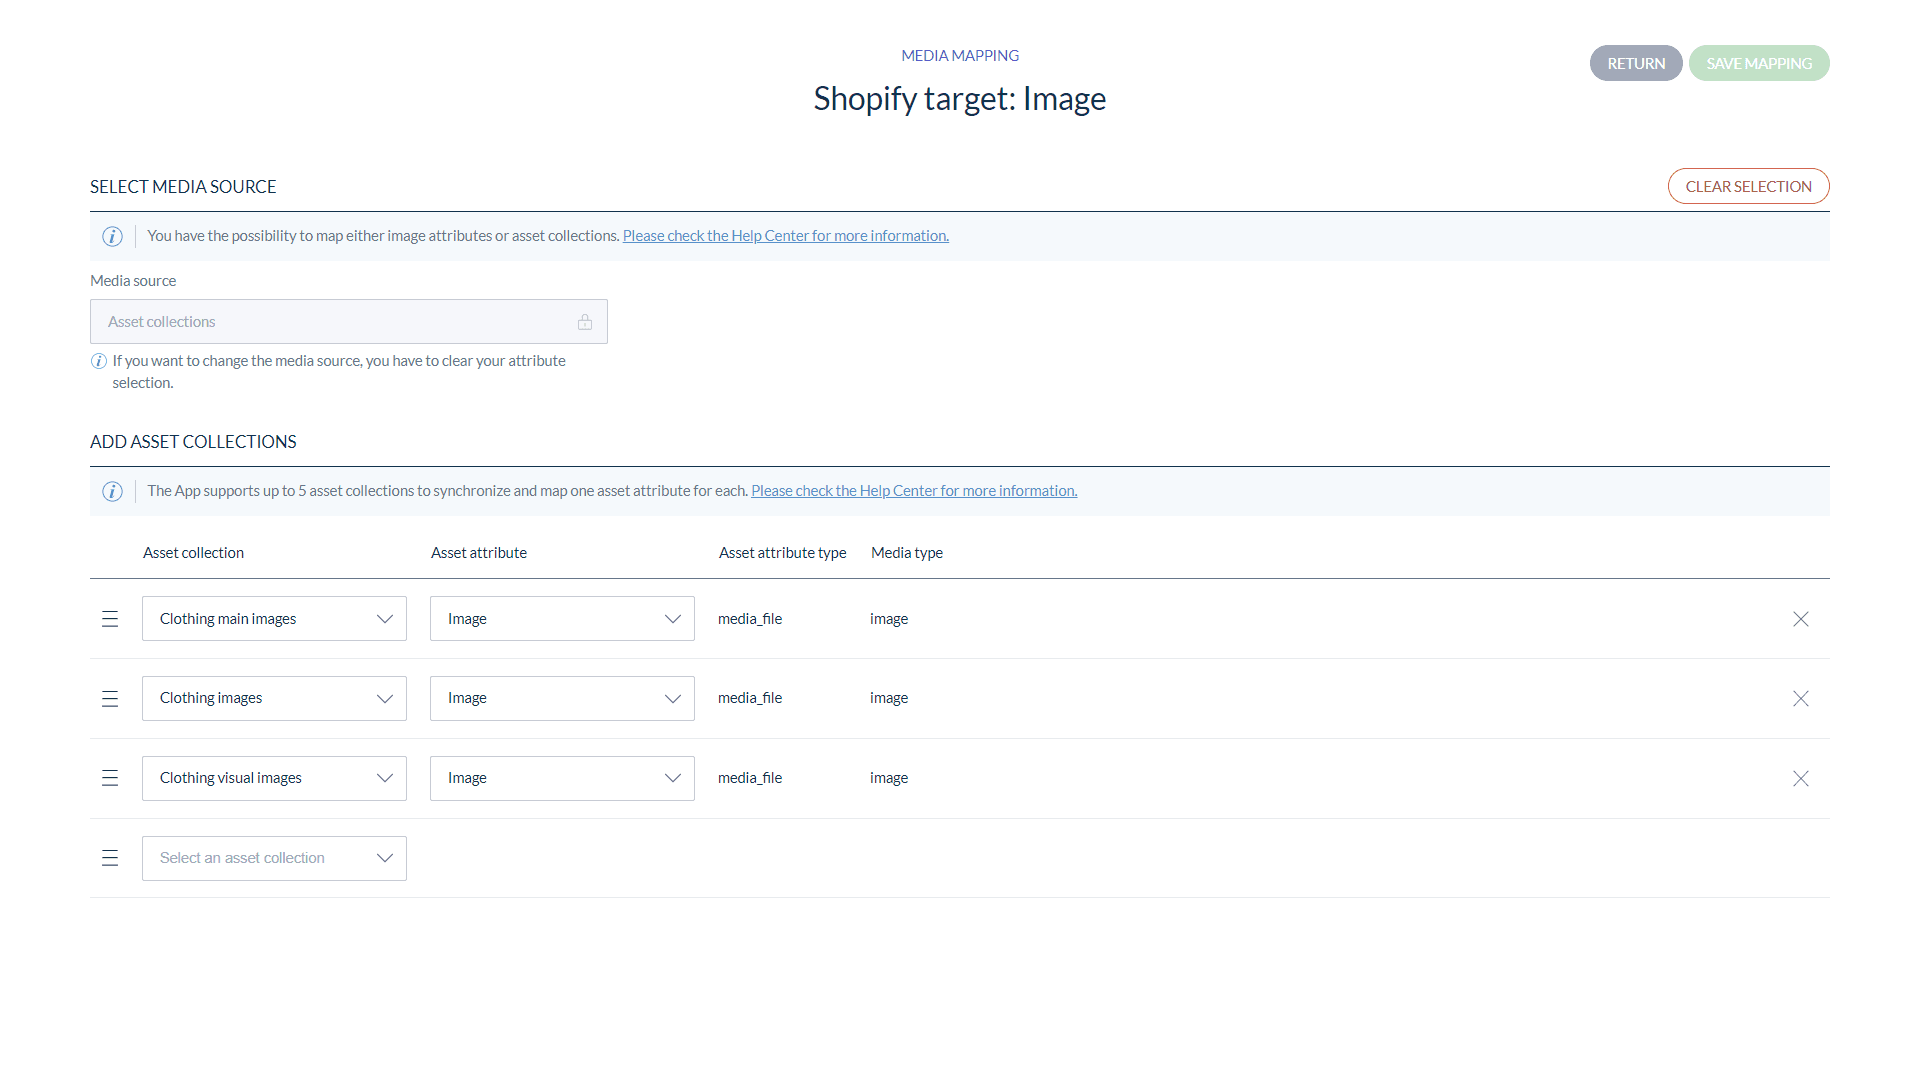
Task: Click the Select Media Source section title
Action: (183, 187)
